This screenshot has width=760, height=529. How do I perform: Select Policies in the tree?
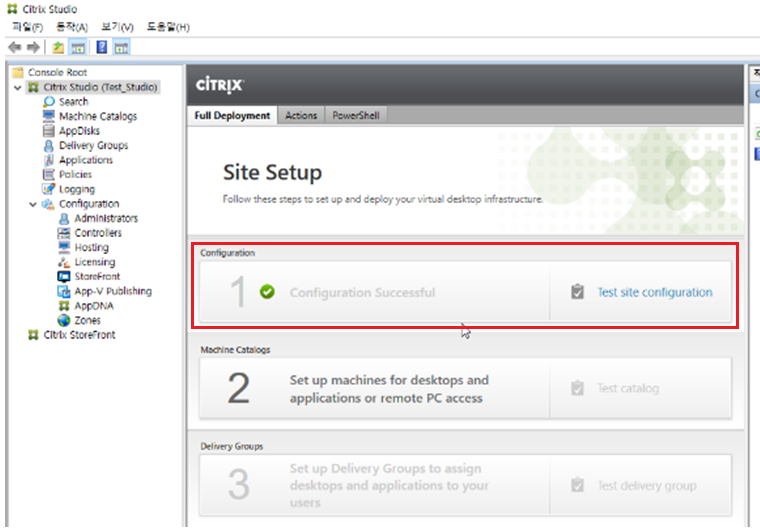75,175
